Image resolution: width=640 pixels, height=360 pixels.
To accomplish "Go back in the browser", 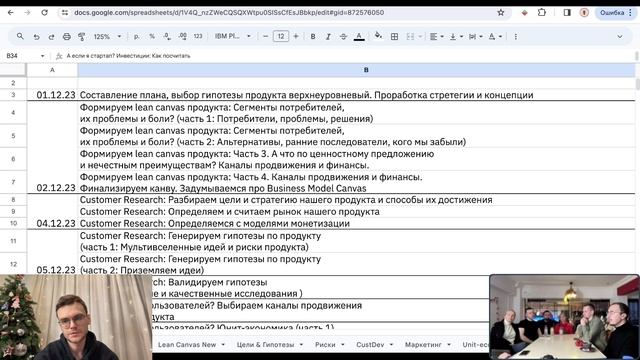I will pyautogui.click(x=11, y=13).
